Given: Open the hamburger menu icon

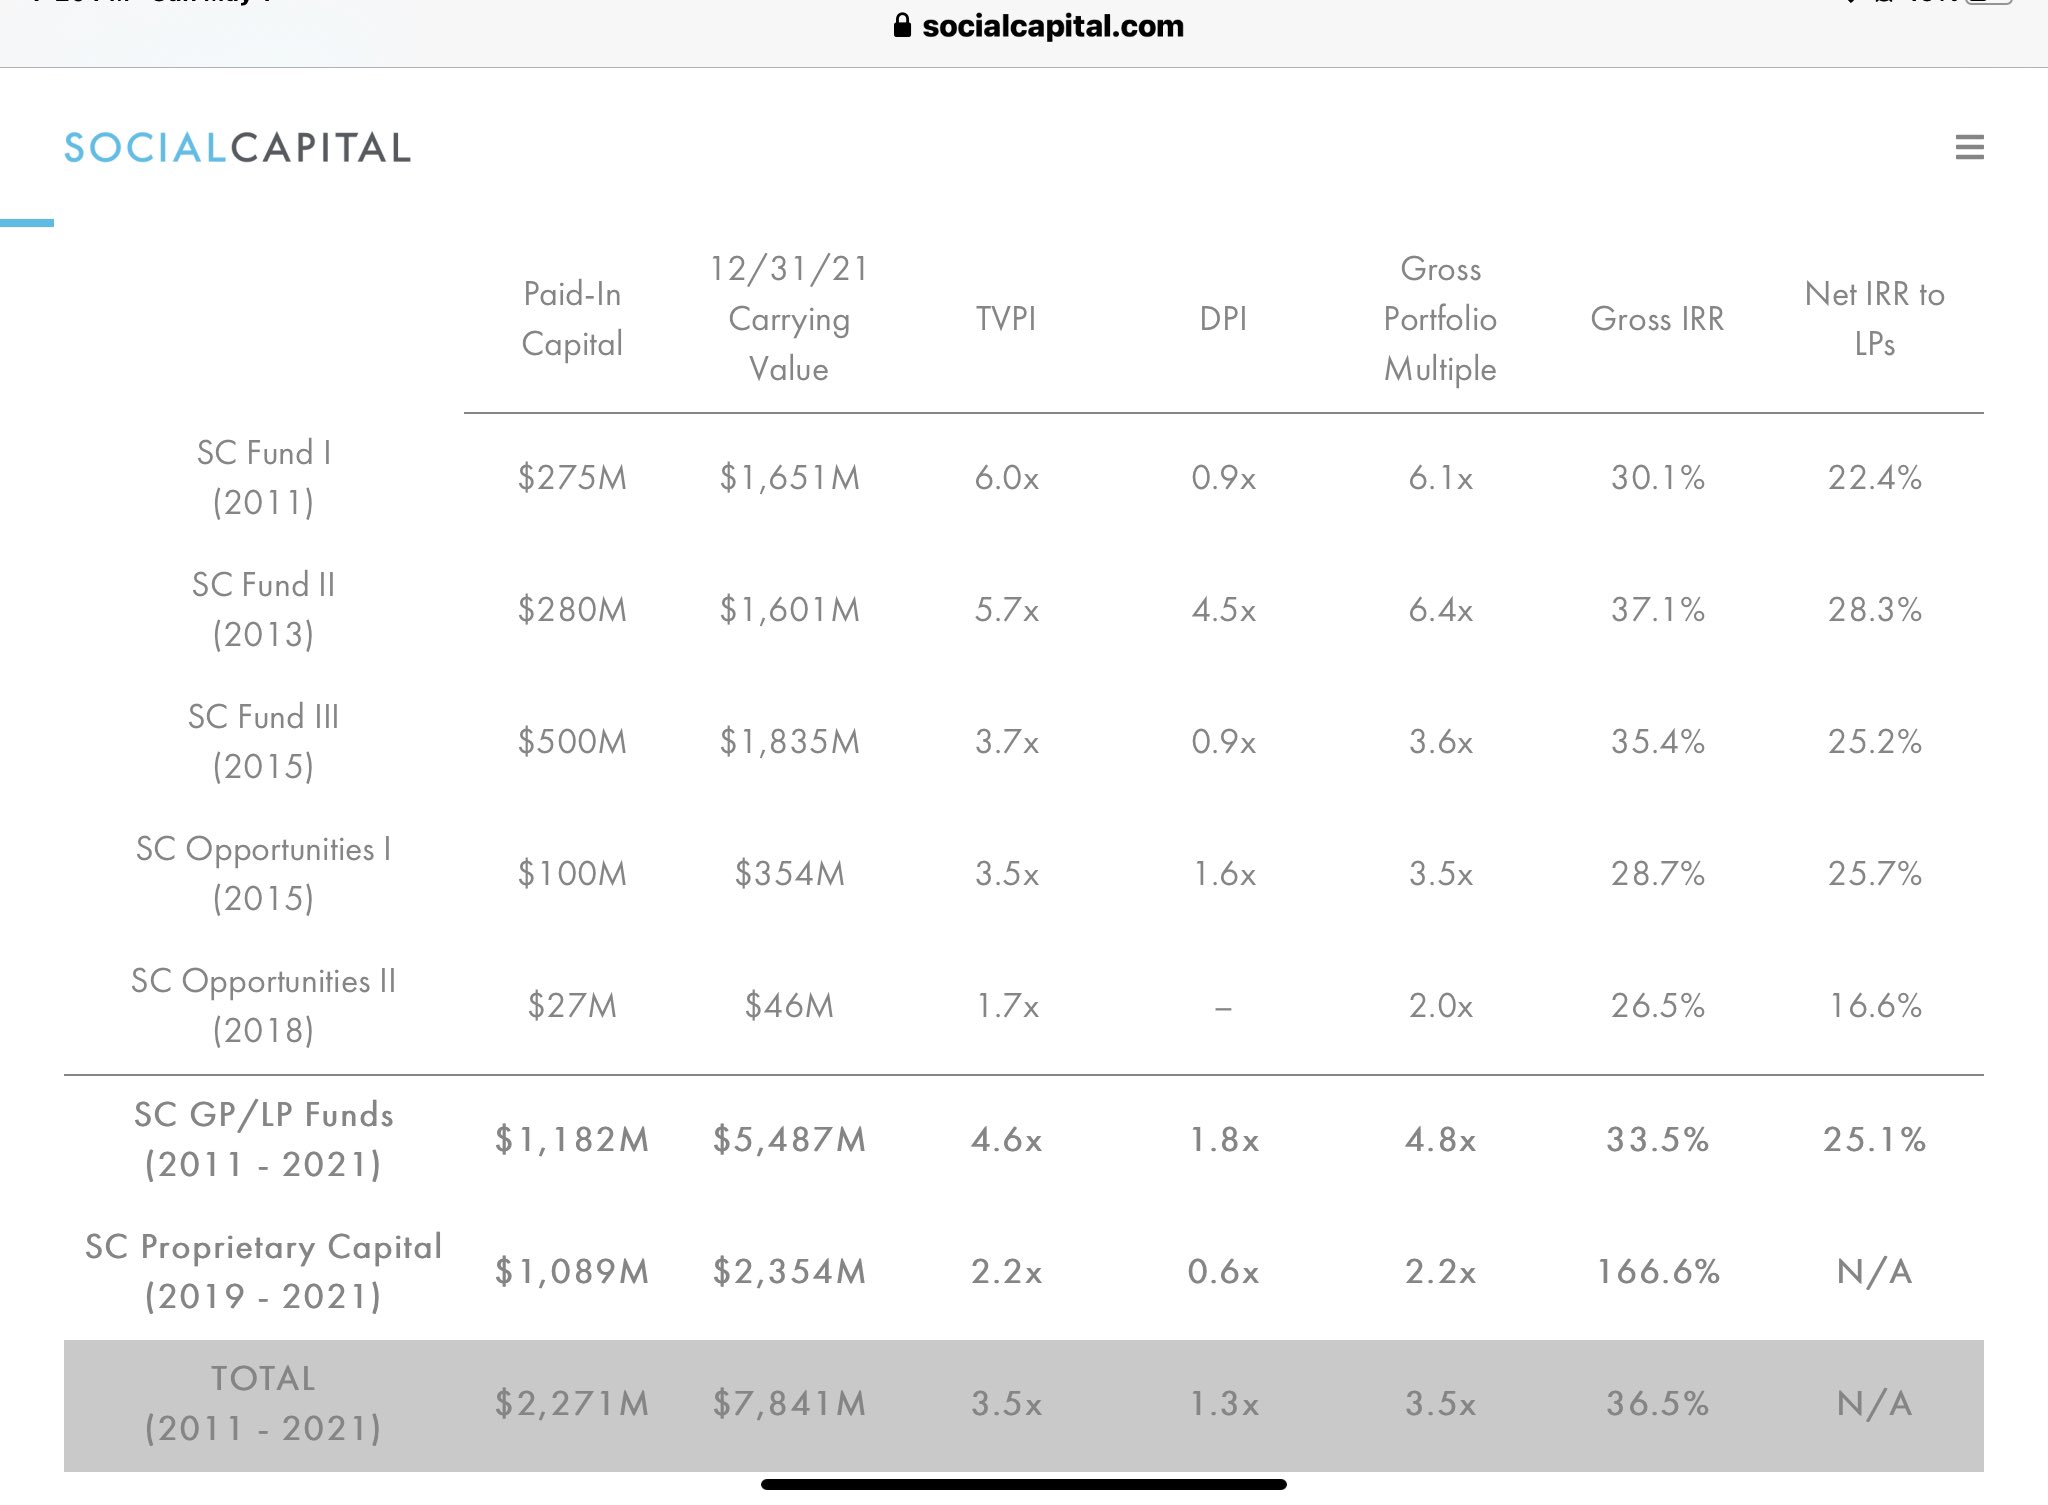Looking at the screenshot, I should 1969,148.
